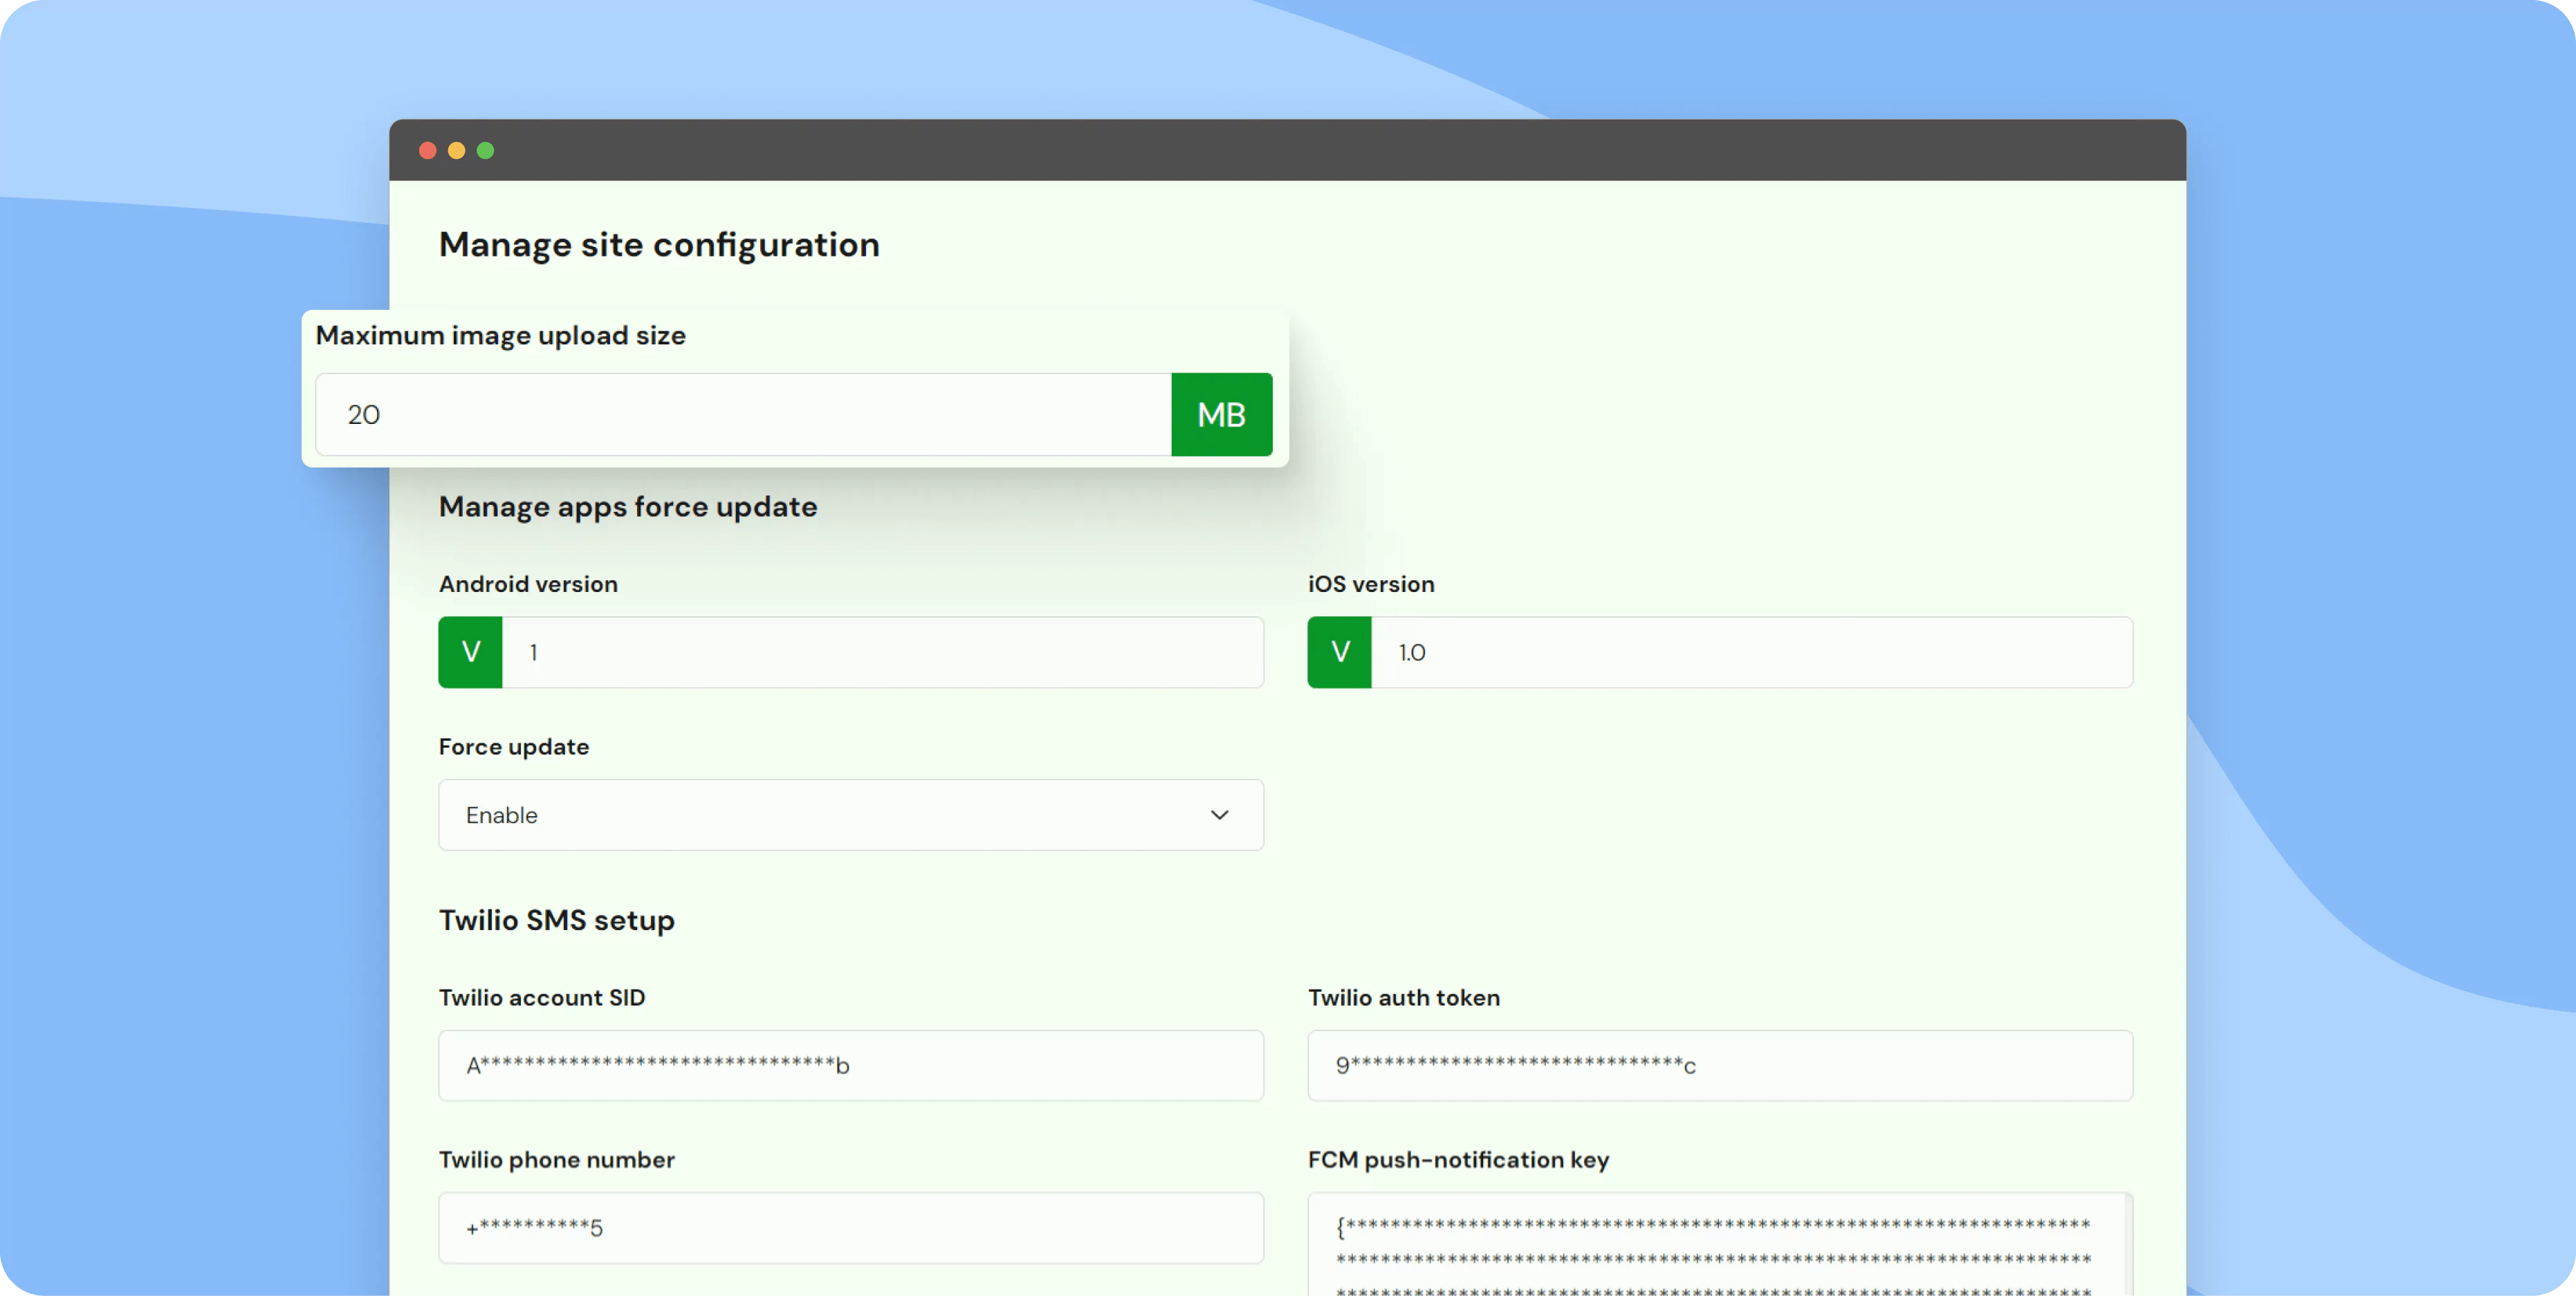Click the Manage site configuration heading

coord(659,245)
